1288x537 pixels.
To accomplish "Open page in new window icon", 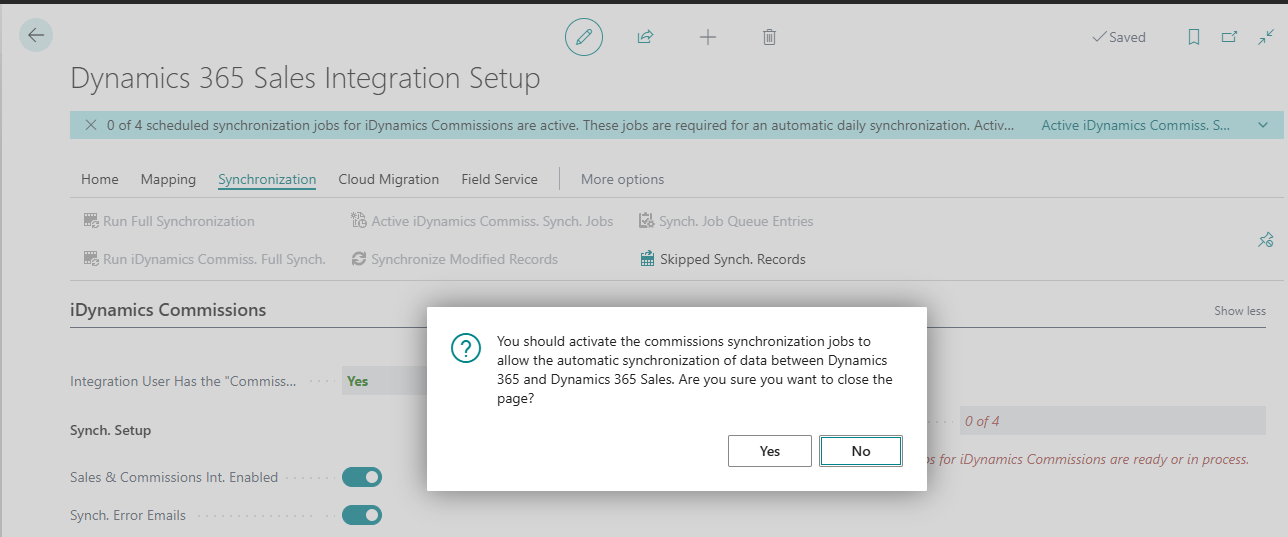I will coord(1229,37).
